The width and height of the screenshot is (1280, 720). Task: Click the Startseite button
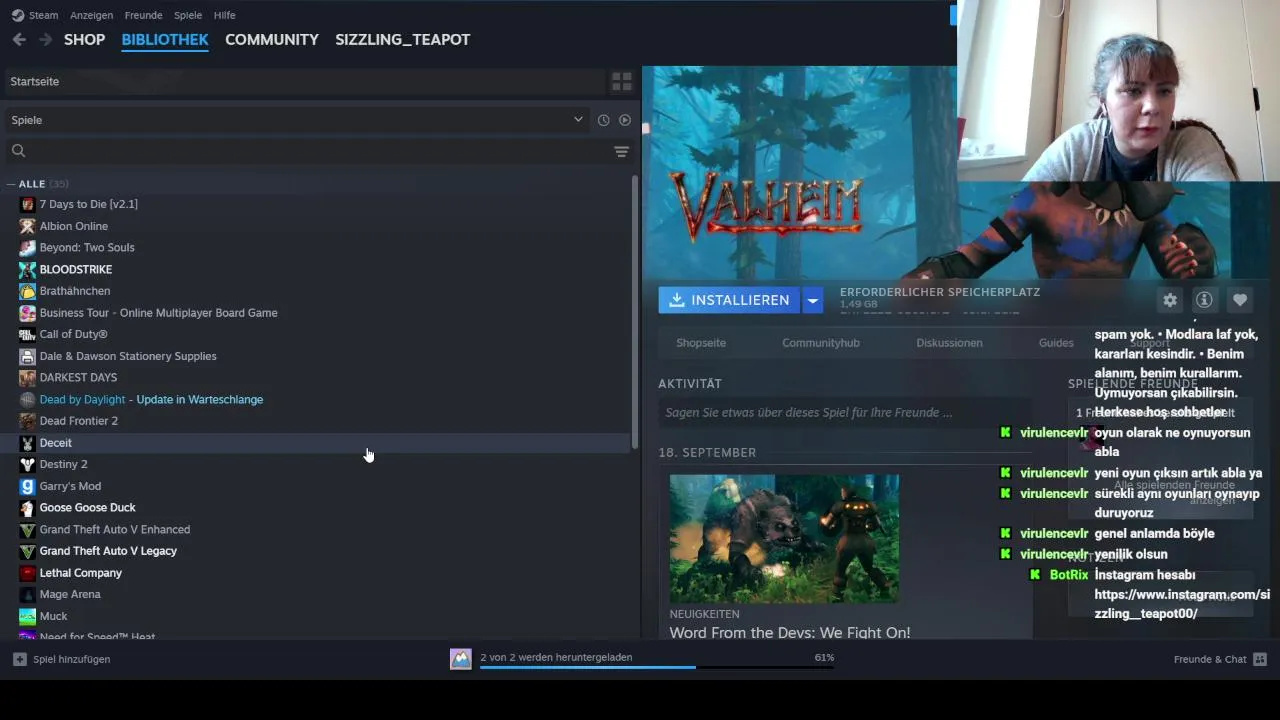coord(304,81)
